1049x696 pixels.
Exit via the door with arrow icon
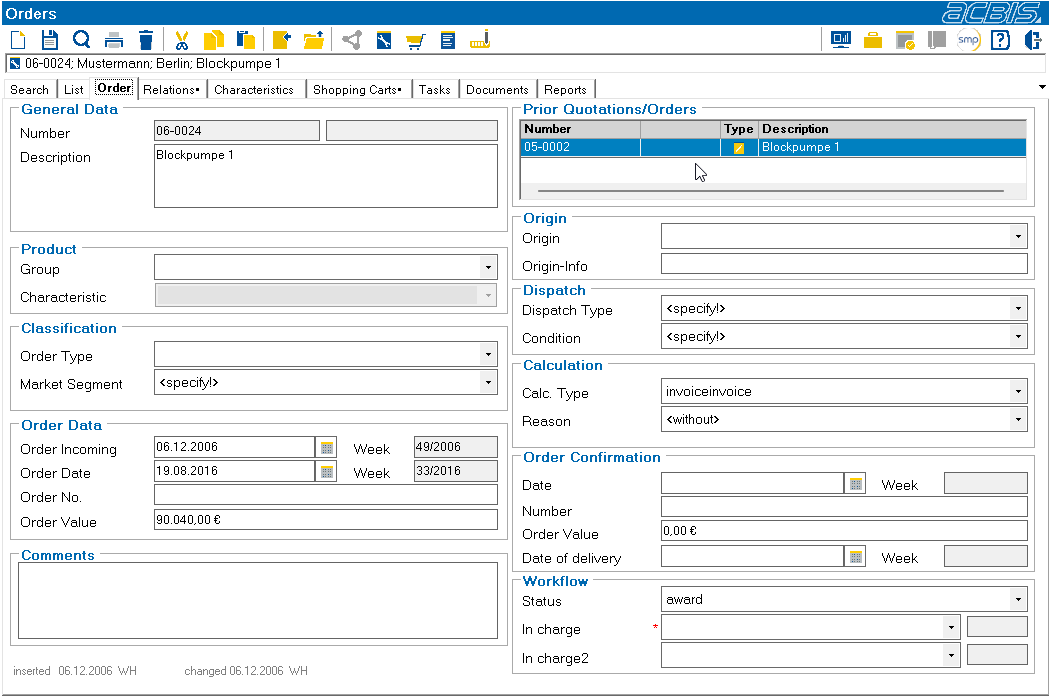click(1033, 40)
